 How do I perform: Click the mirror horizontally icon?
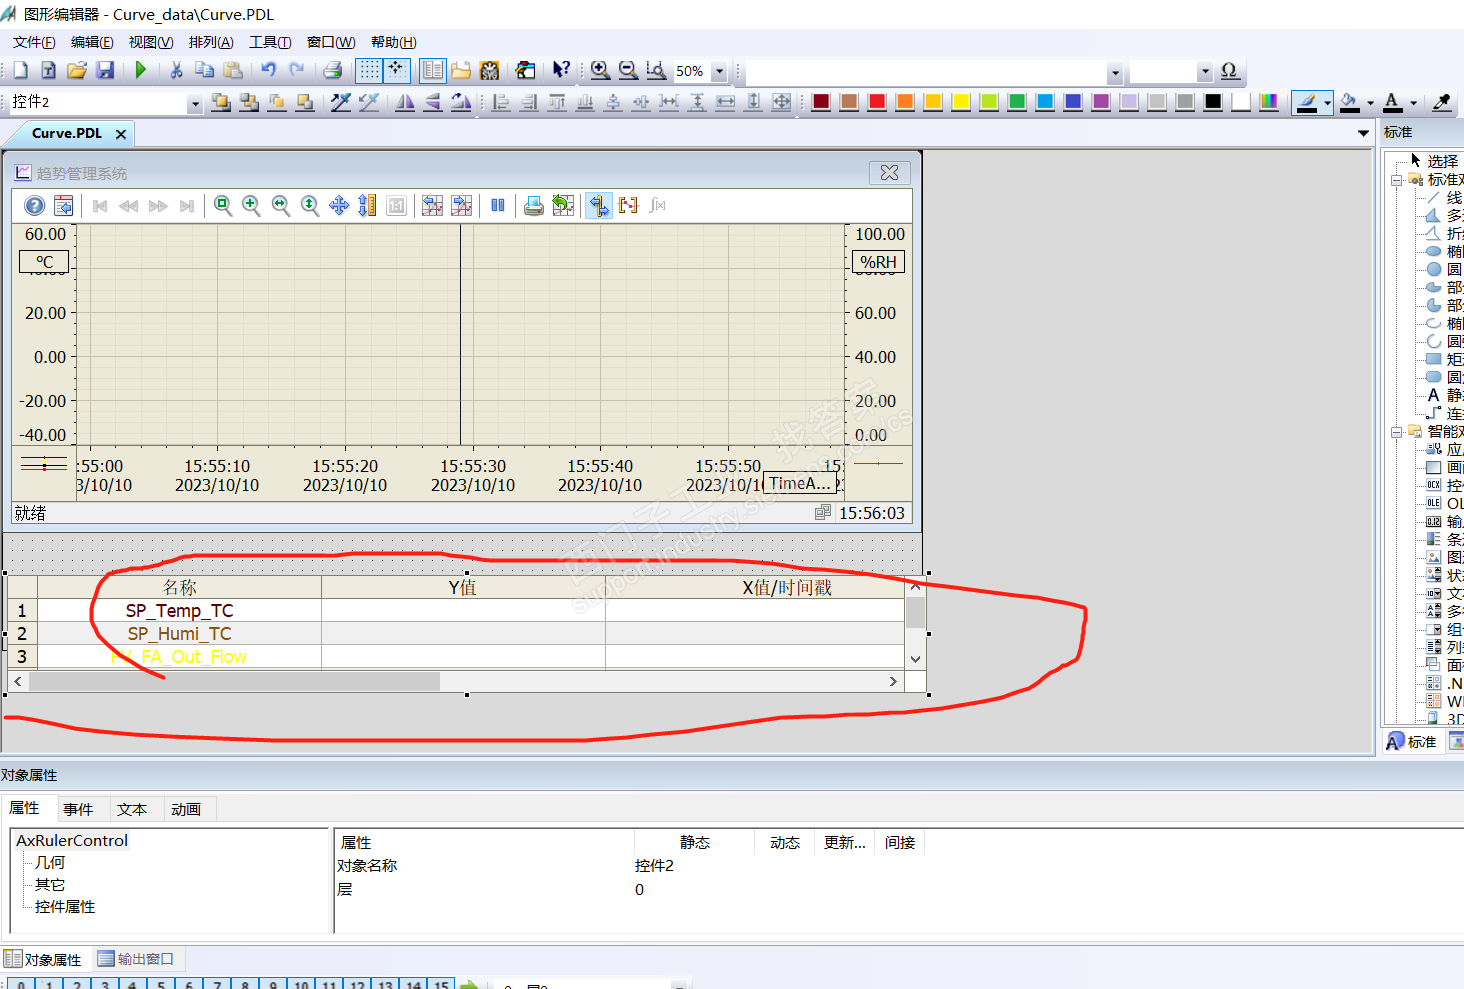(x=405, y=102)
